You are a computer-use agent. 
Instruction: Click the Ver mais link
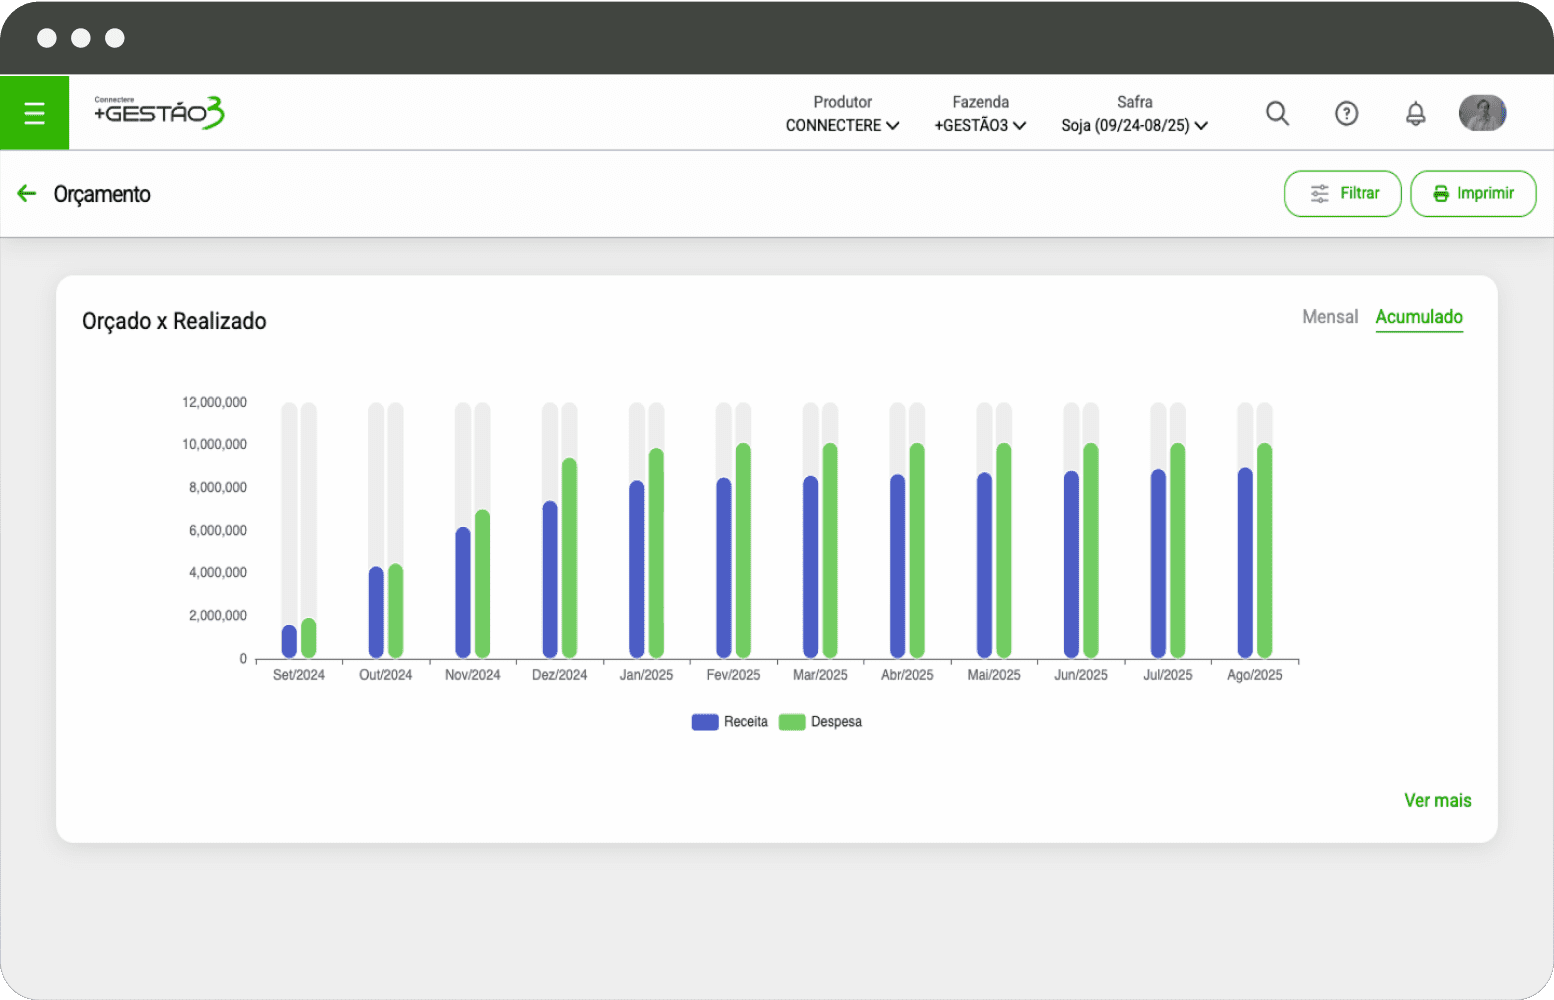coord(1437,800)
